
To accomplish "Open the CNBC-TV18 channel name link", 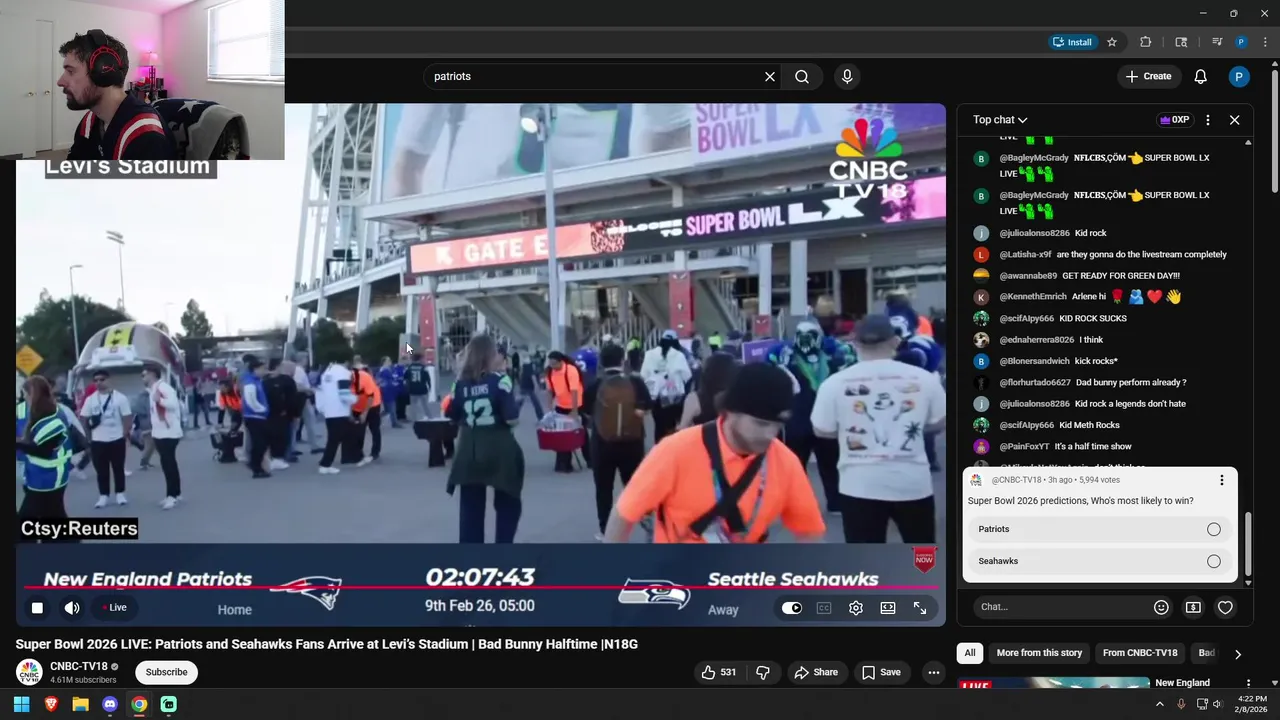I will tap(79, 666).
